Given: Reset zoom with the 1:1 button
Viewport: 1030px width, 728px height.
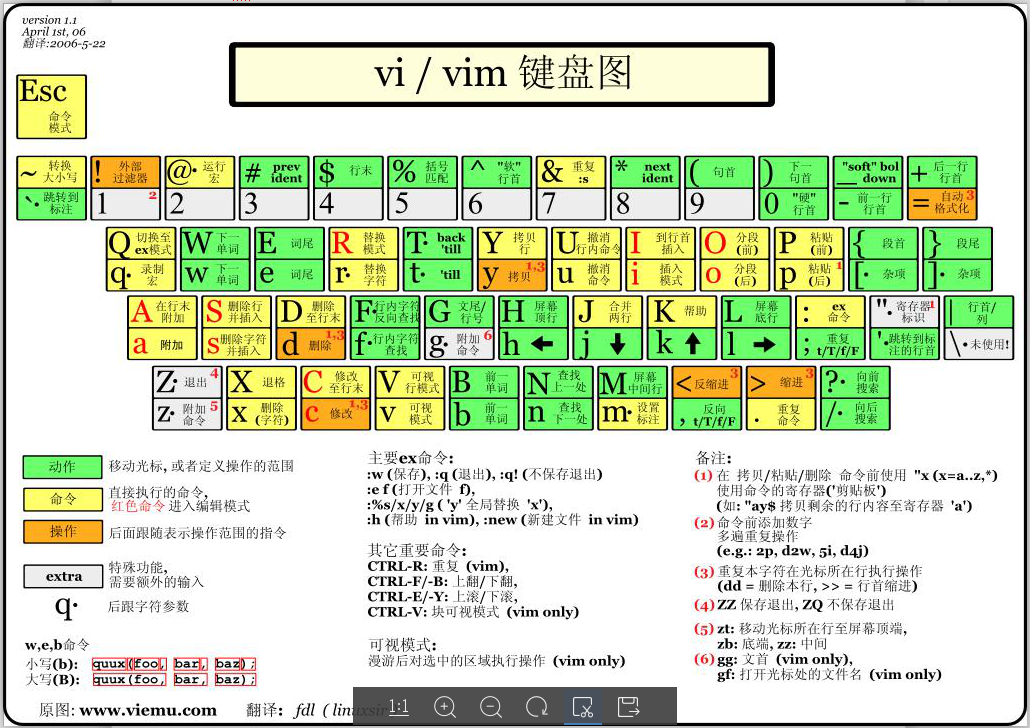Looking at the screenshot, I should tap(399, 707).
